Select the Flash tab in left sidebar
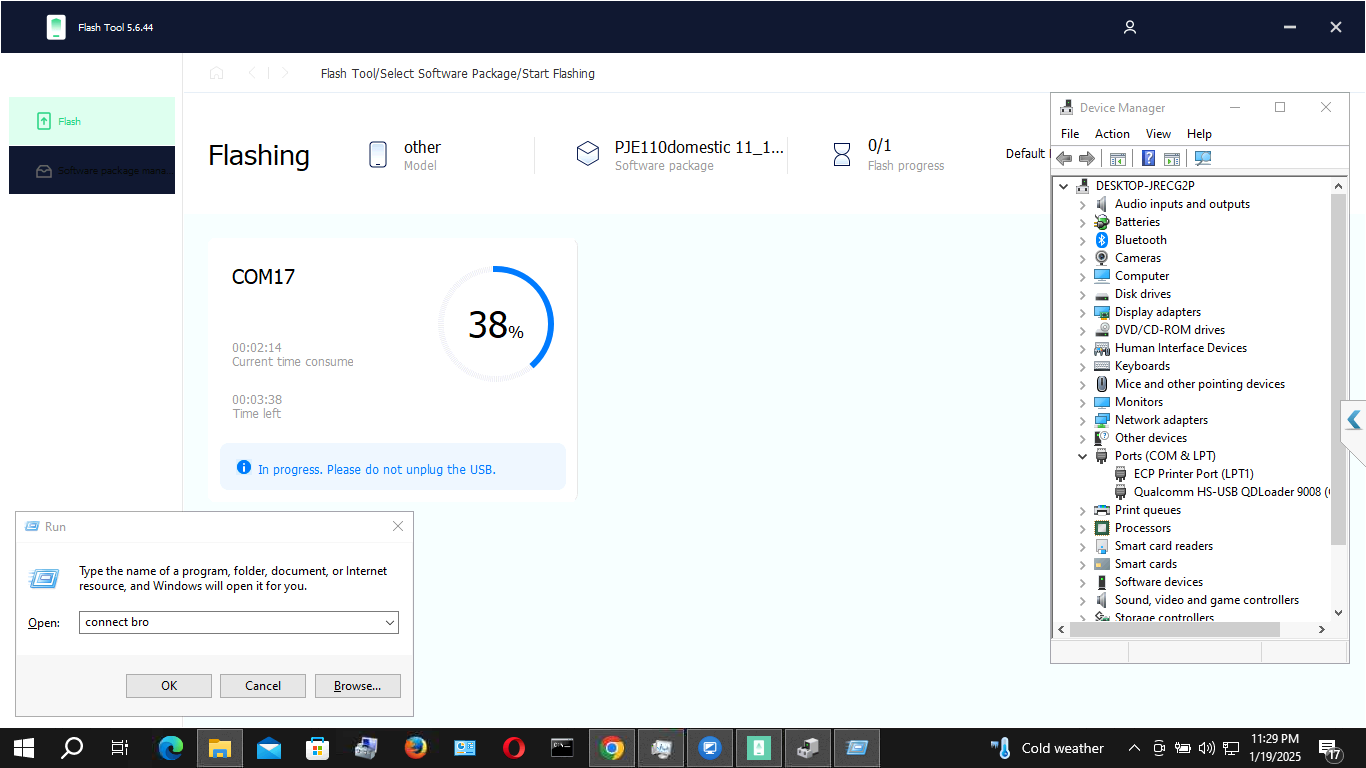Screen dimensions: 1366x768 92,121
